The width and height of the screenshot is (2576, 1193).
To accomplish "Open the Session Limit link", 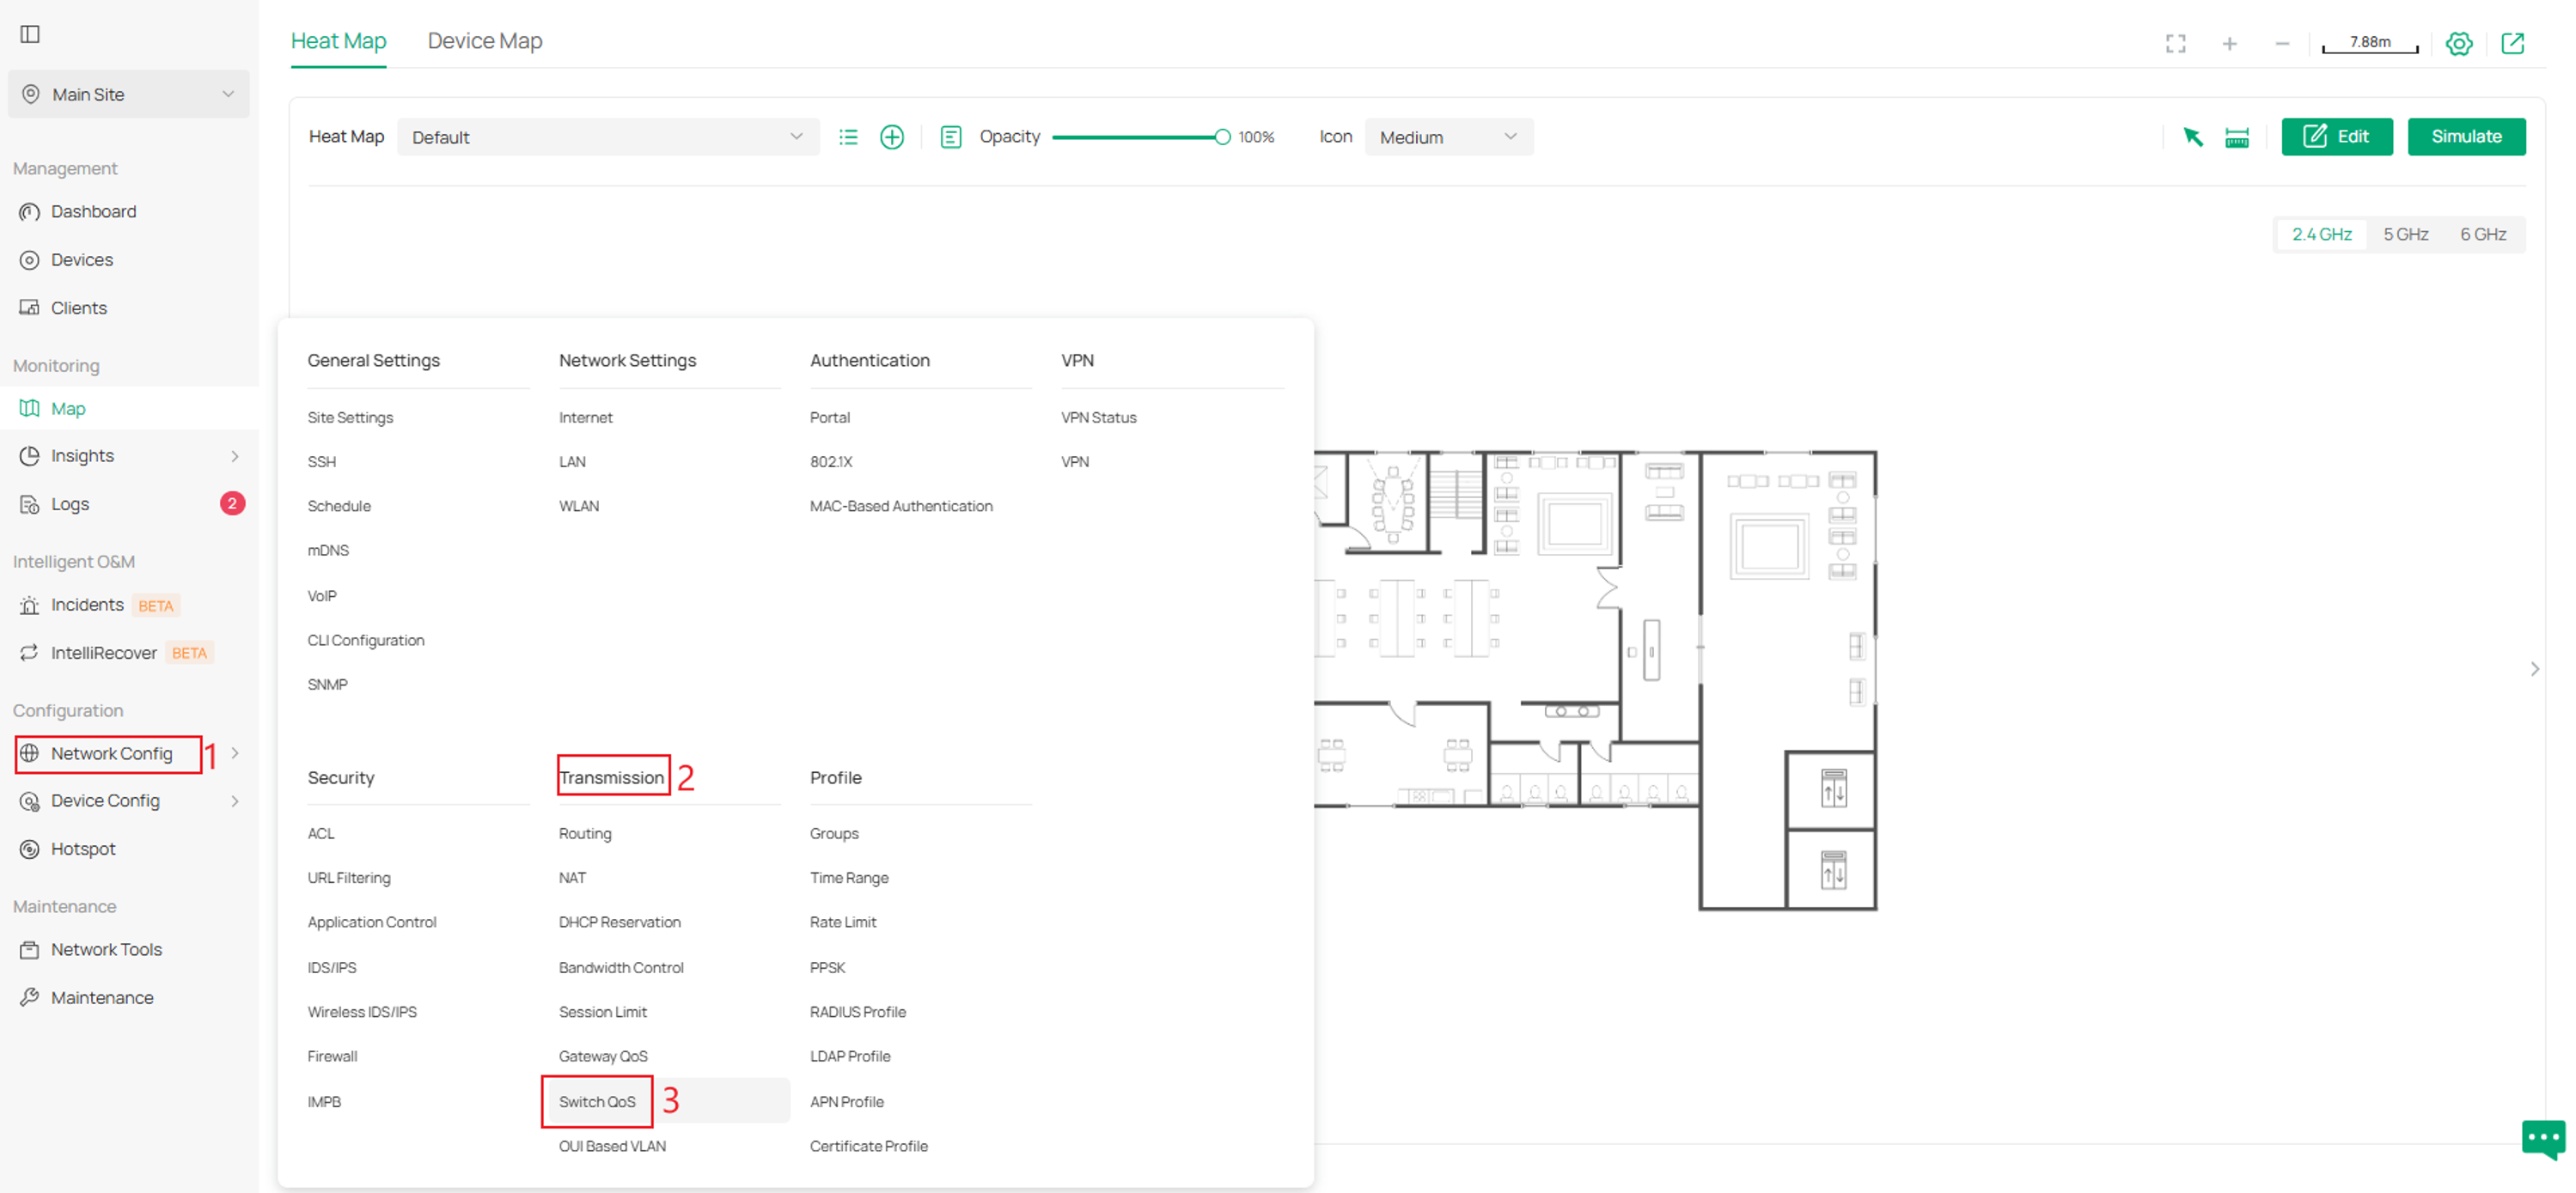I will (x=603, y=1013).
